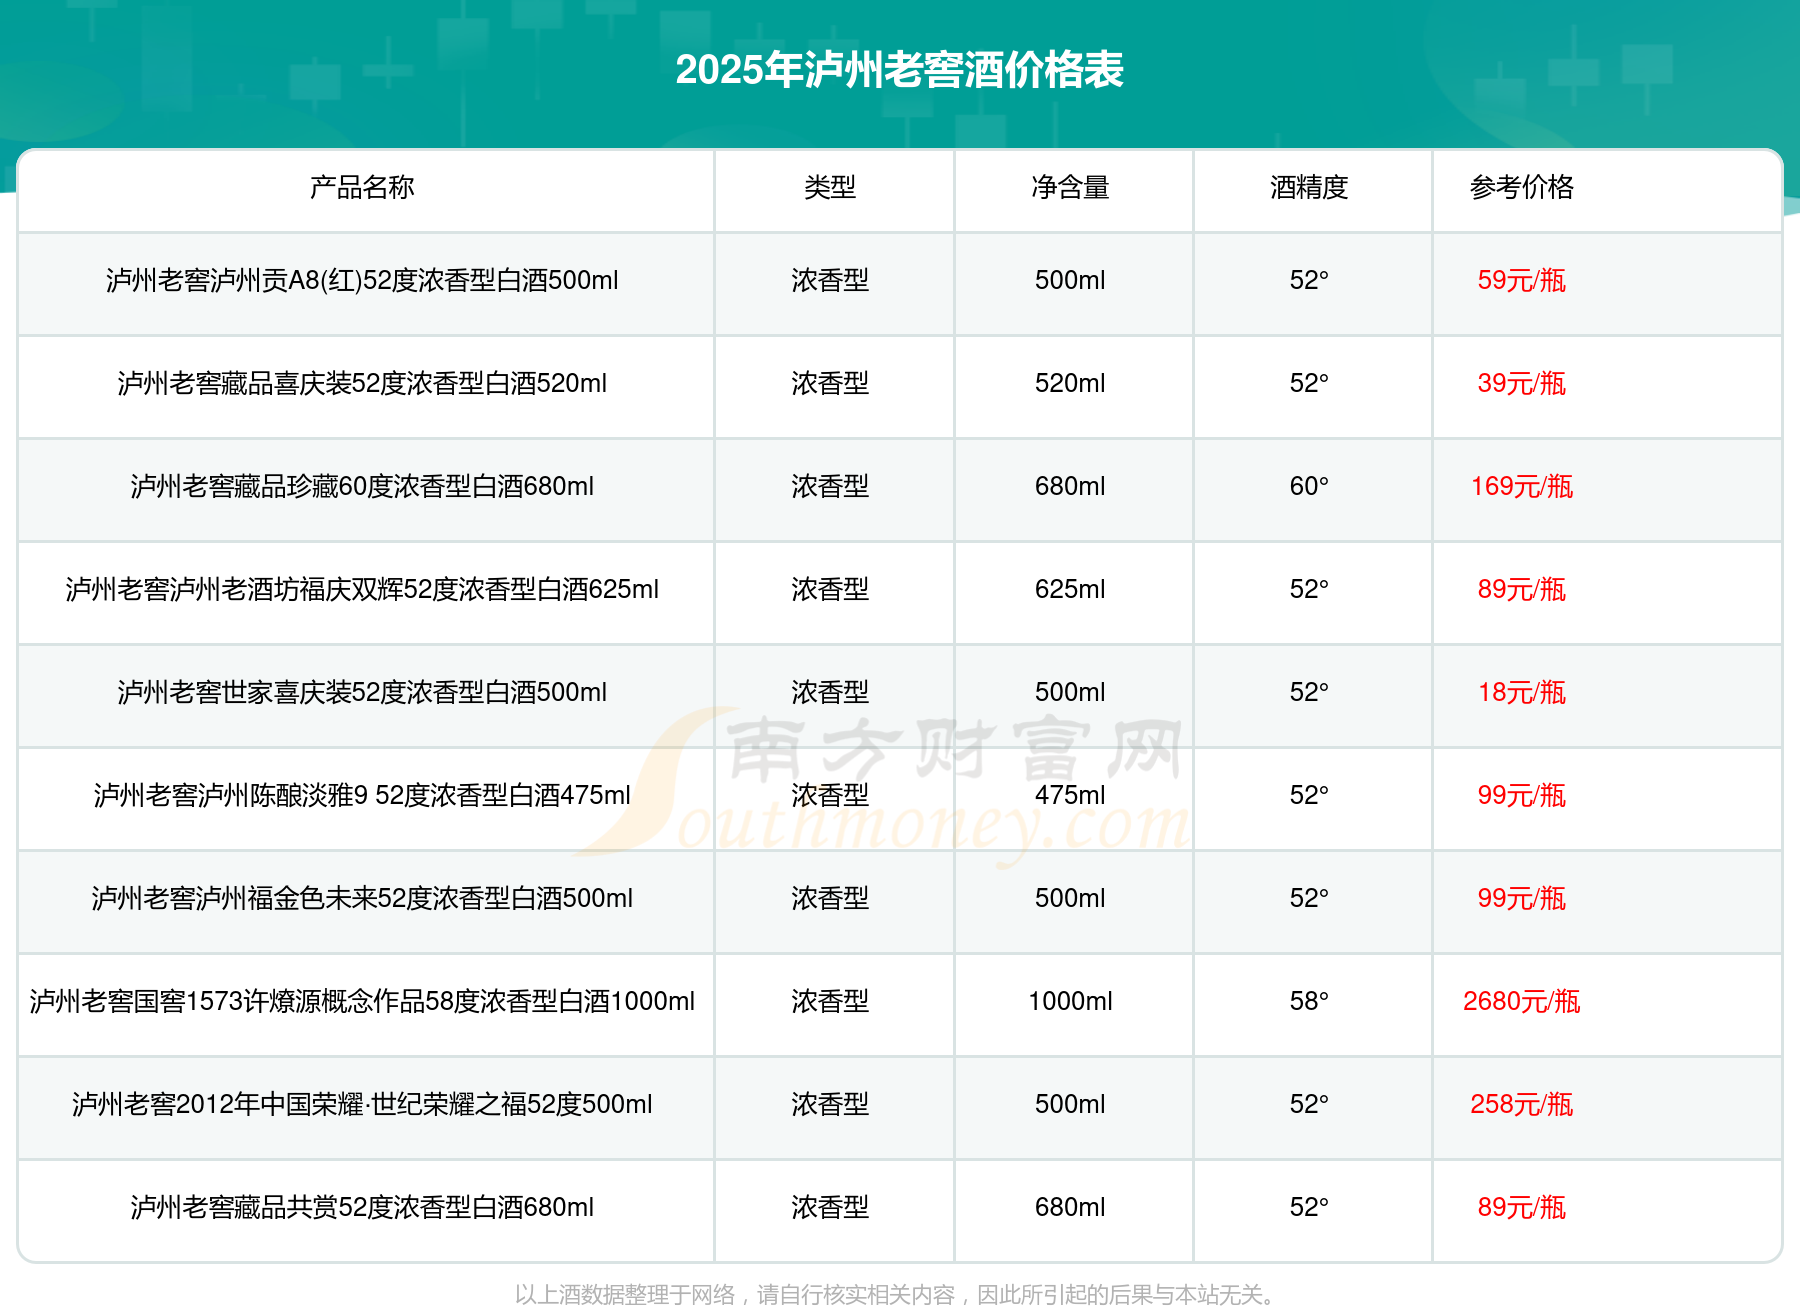Open 泸州老窖泸州老酒坊福庆双辉 product entry
This screenshot has width=1800, height=1310.
pos(362,589)
